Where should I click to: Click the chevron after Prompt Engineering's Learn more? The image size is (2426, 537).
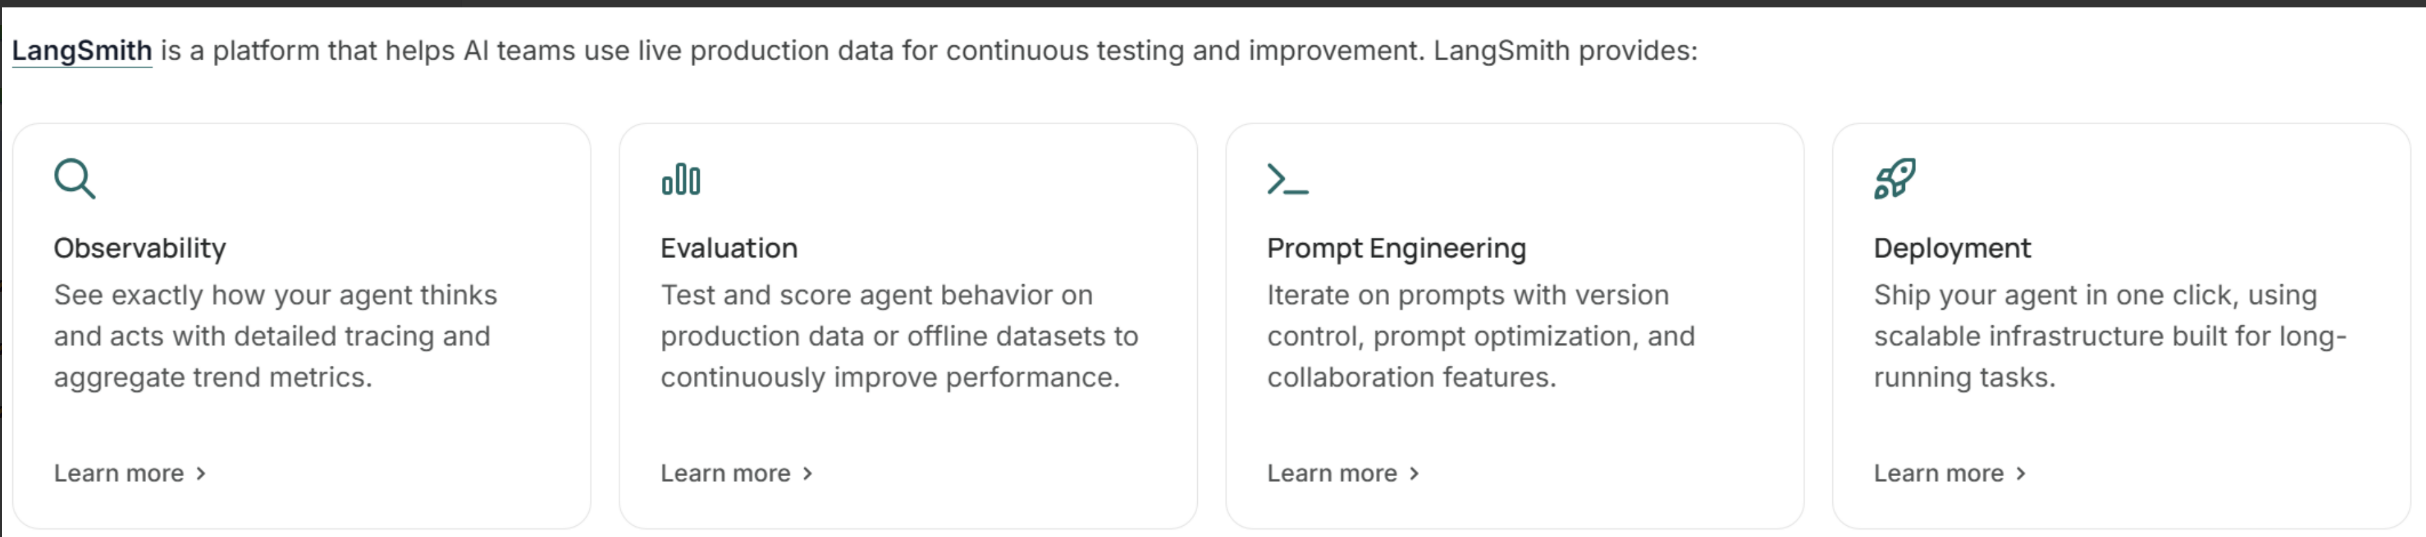point(1414,474)
